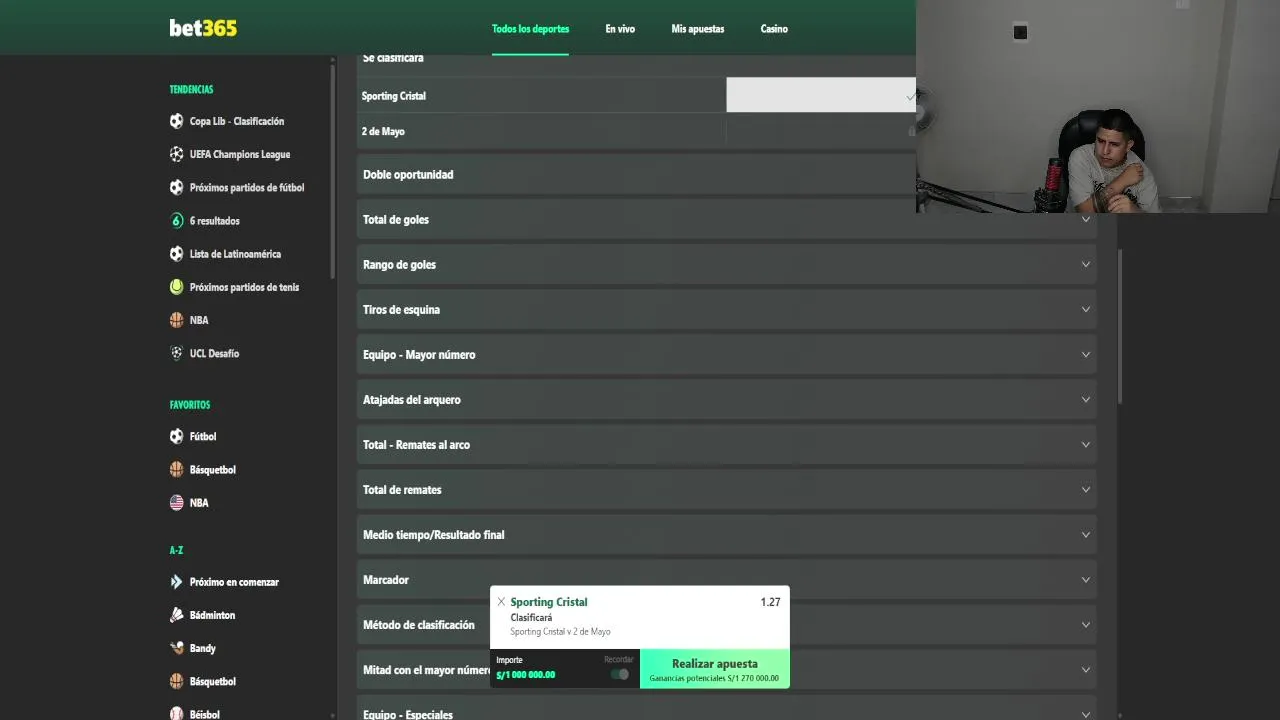Click tennis ball icon for Próximos partidos de tenis

(177, 287)
